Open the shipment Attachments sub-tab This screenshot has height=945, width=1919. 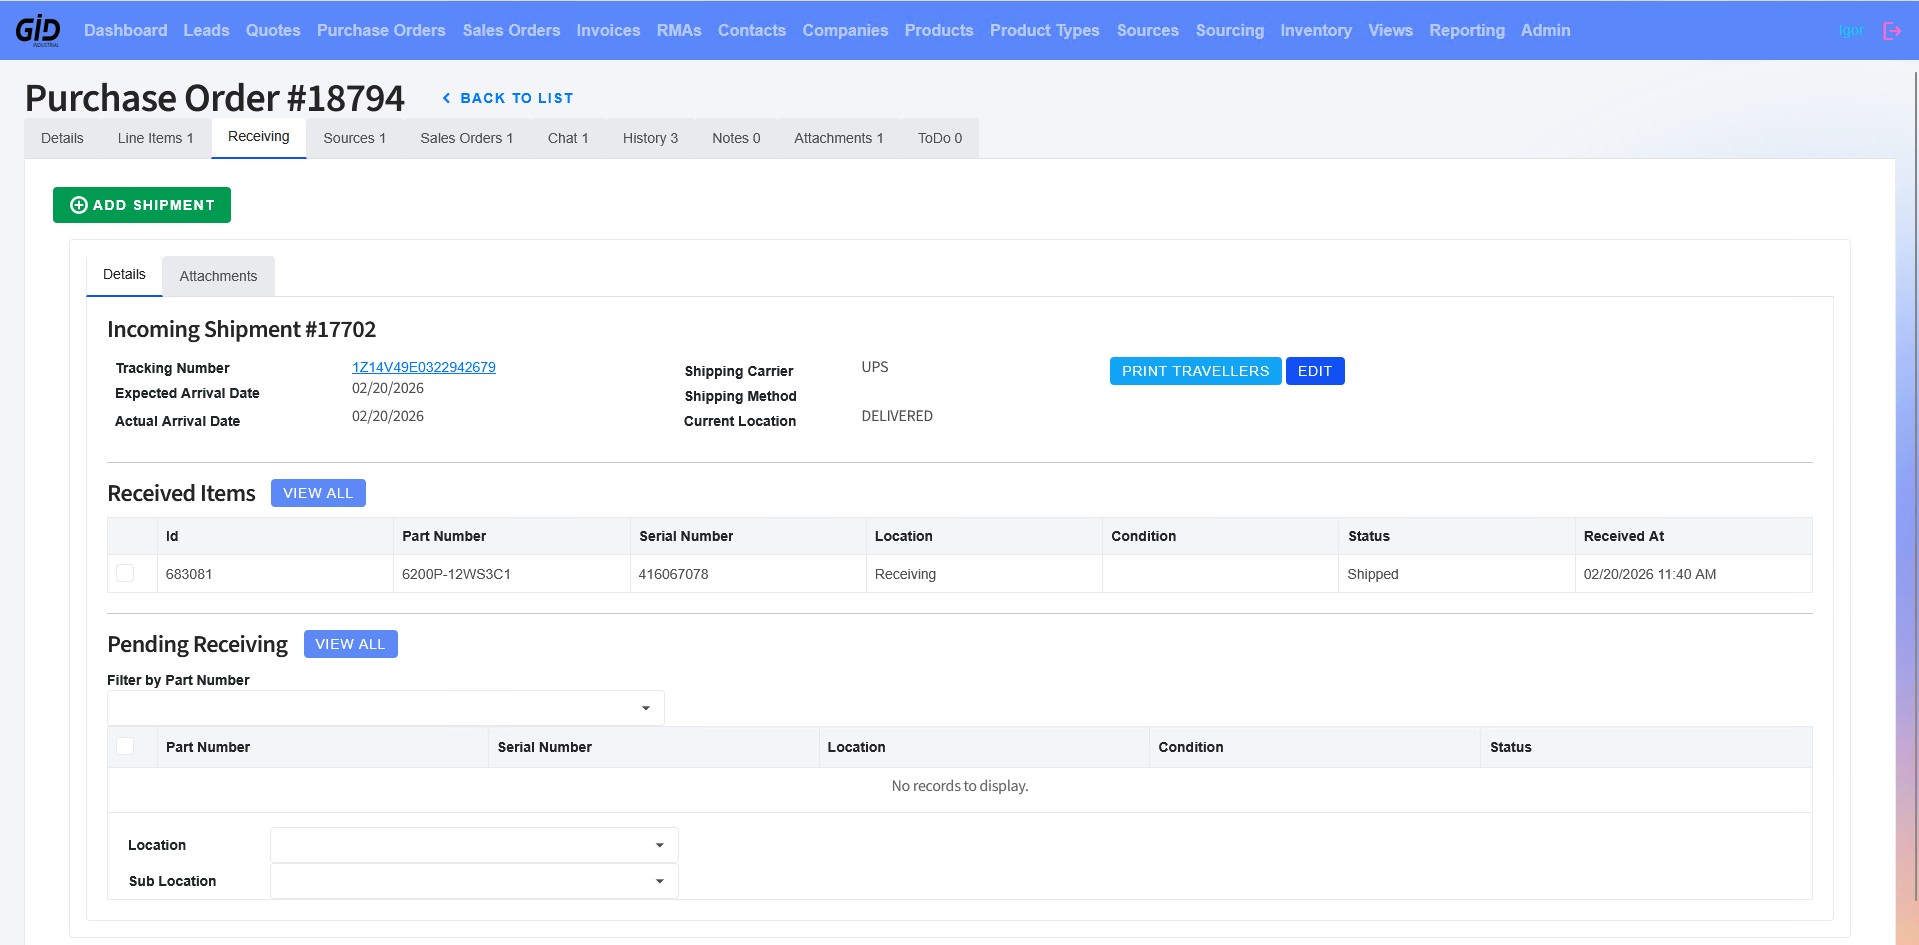click(218, 276)
